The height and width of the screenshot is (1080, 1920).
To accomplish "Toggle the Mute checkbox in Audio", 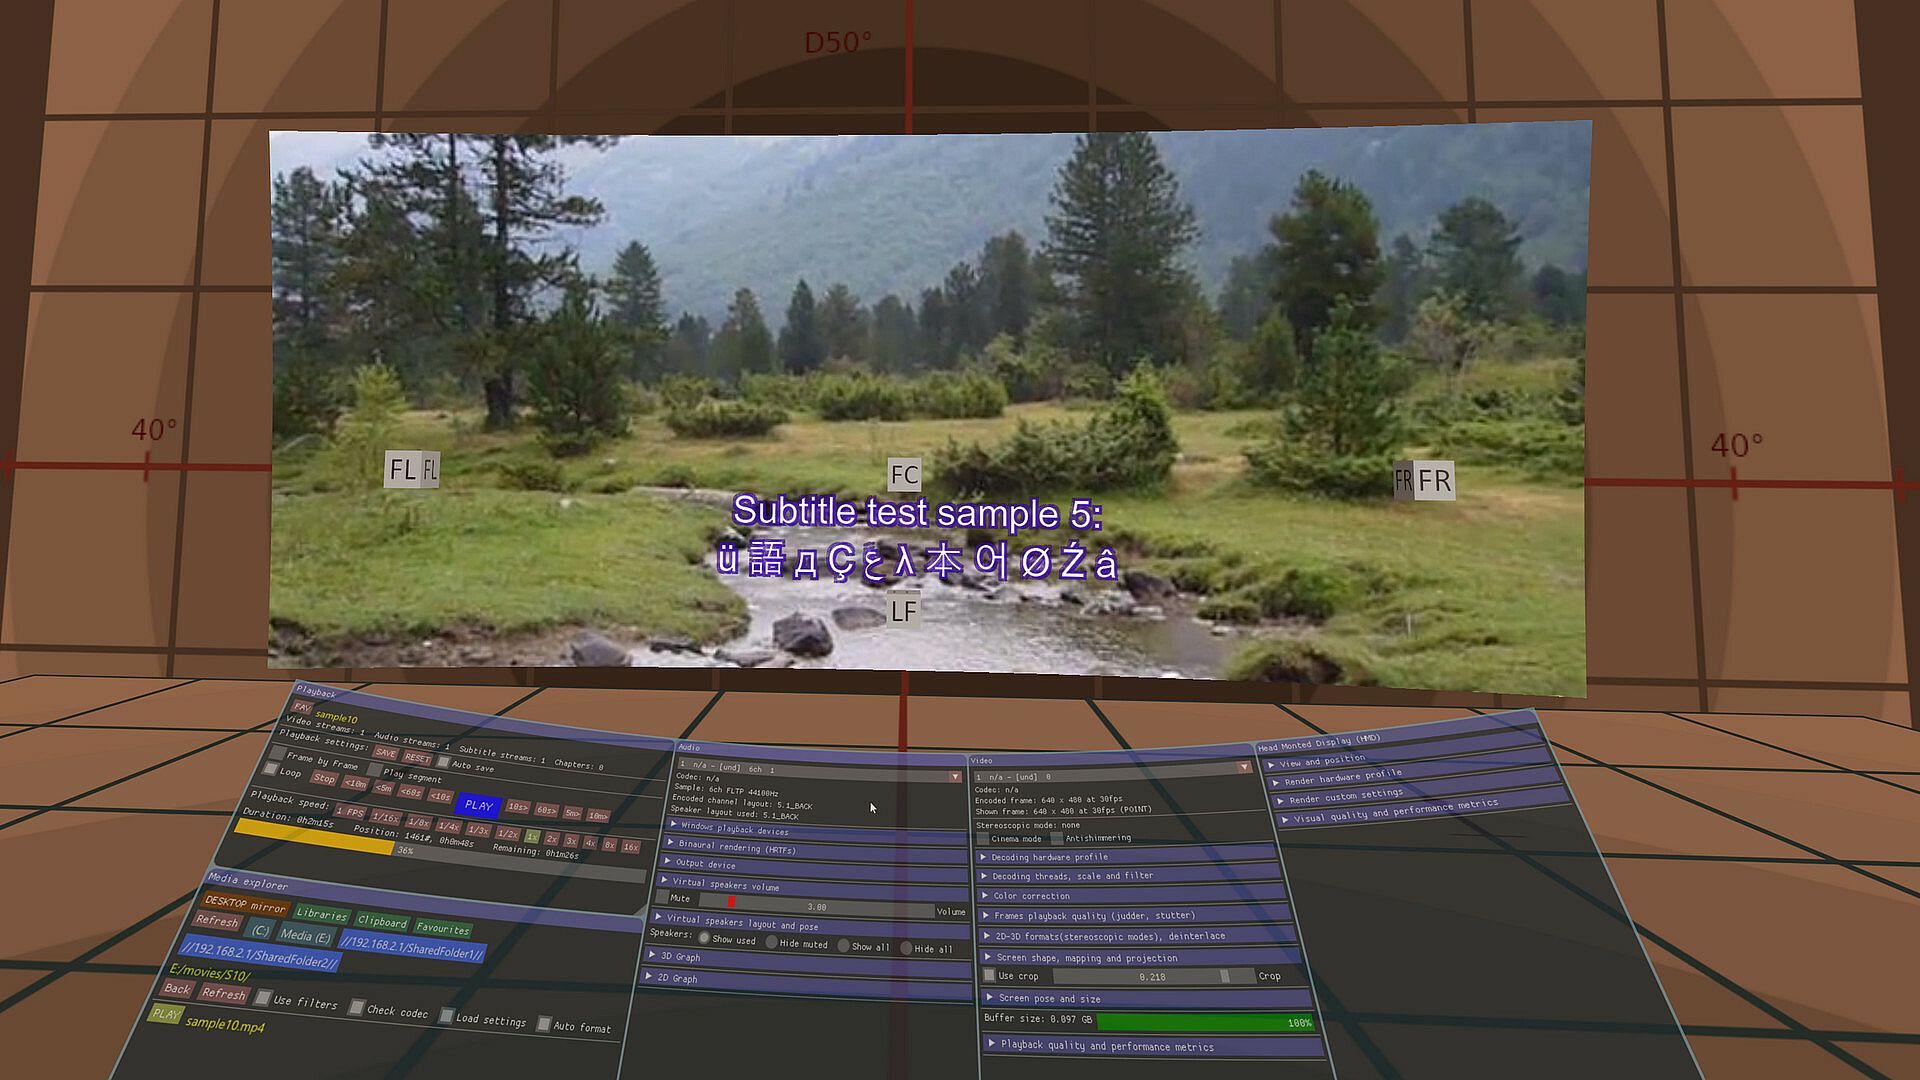I will (662, 897).
